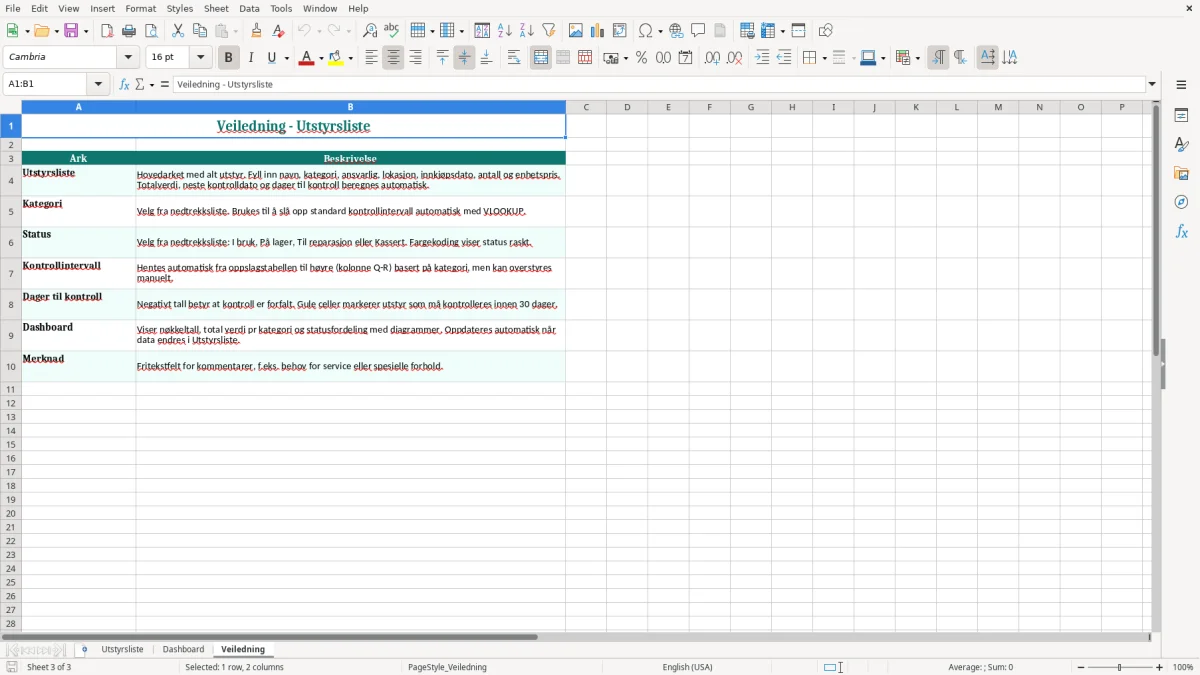This screenshot has height=675, width=1200.
Task: Export directly as PDF
Action: tap(107, 31)
